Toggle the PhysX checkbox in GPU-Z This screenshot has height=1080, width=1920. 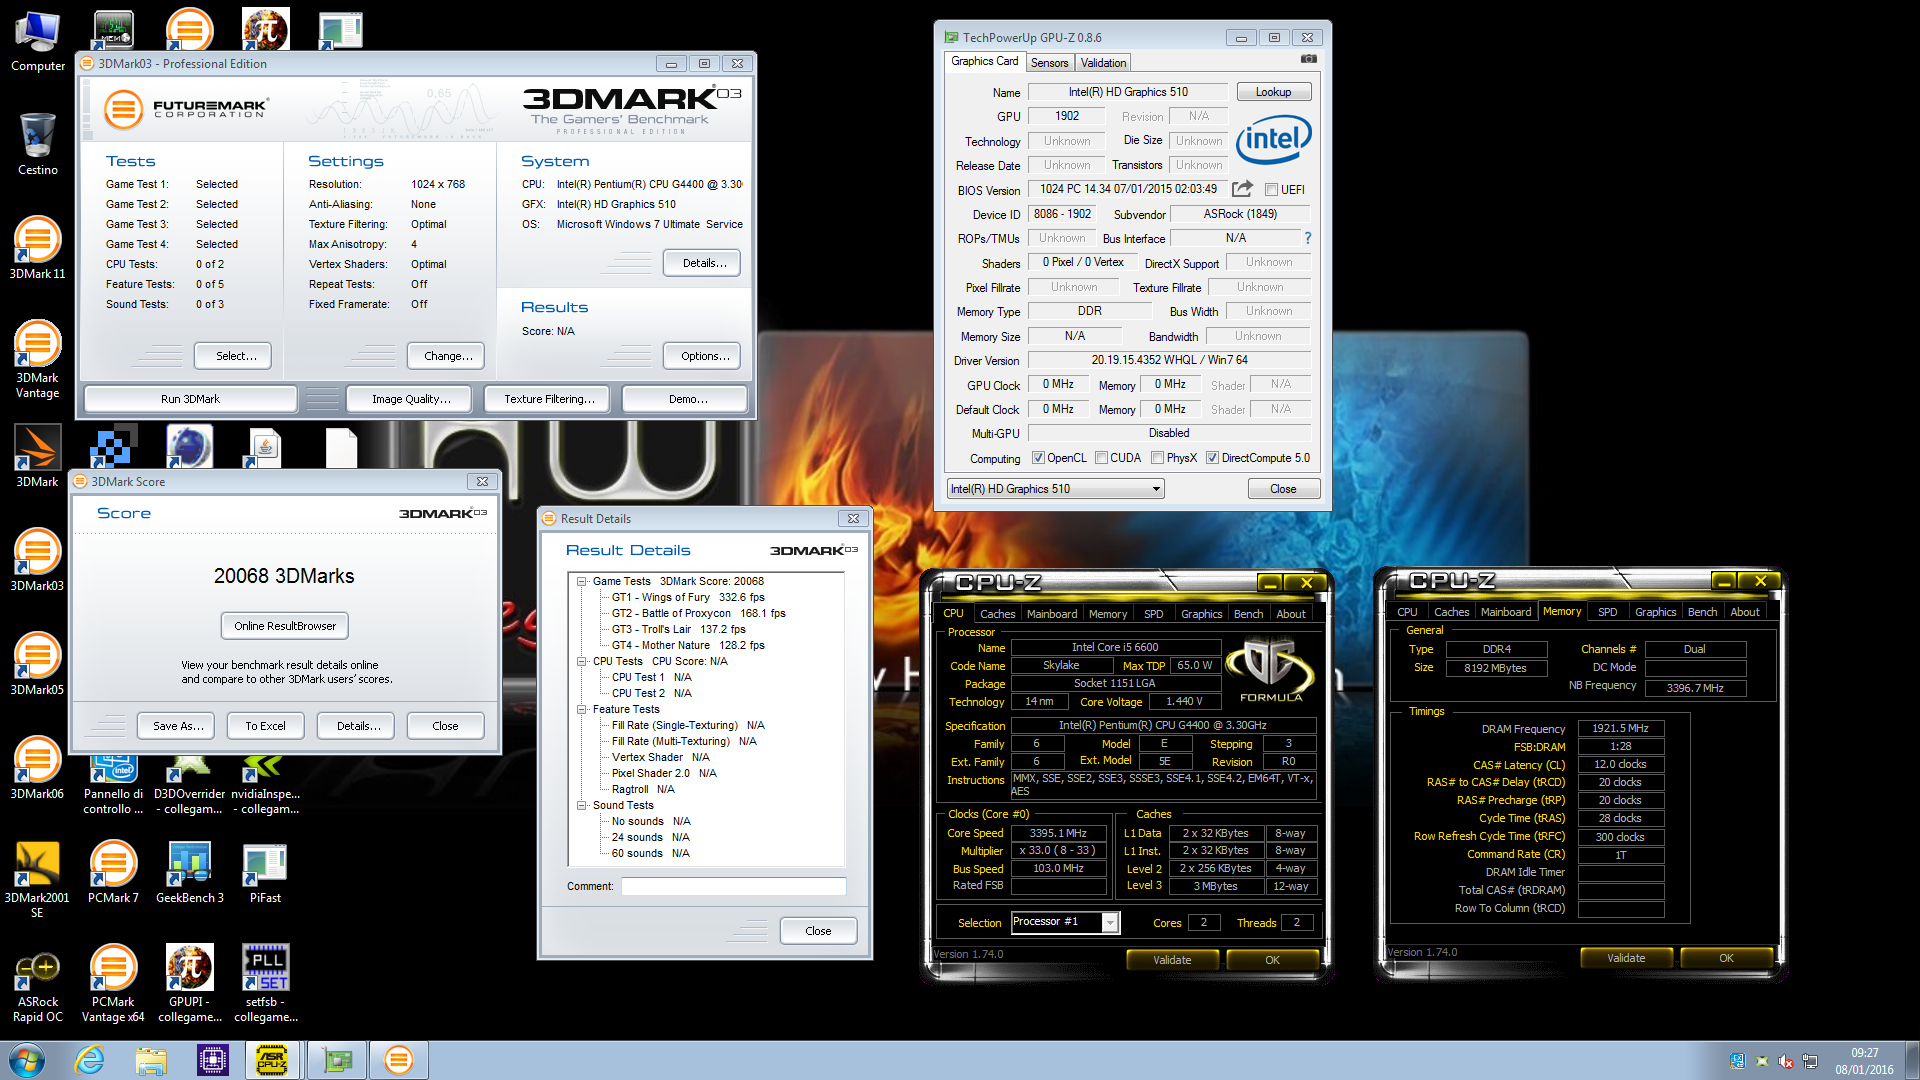click(x=1157, y=458)
